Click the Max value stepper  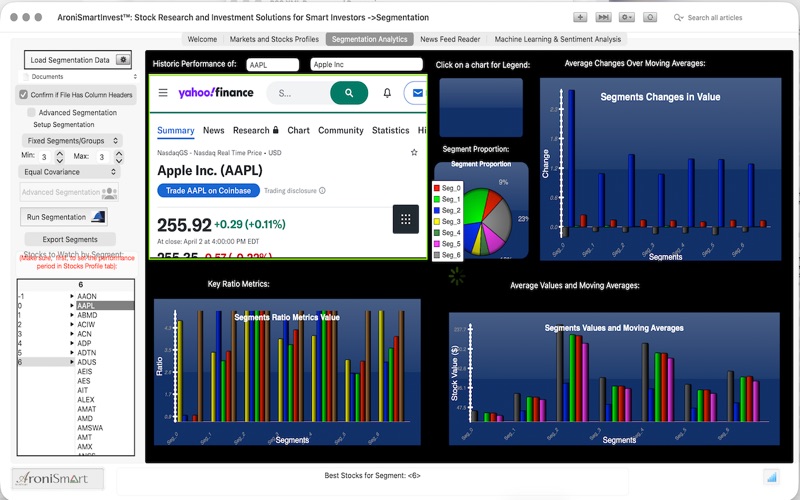point(119,157)
